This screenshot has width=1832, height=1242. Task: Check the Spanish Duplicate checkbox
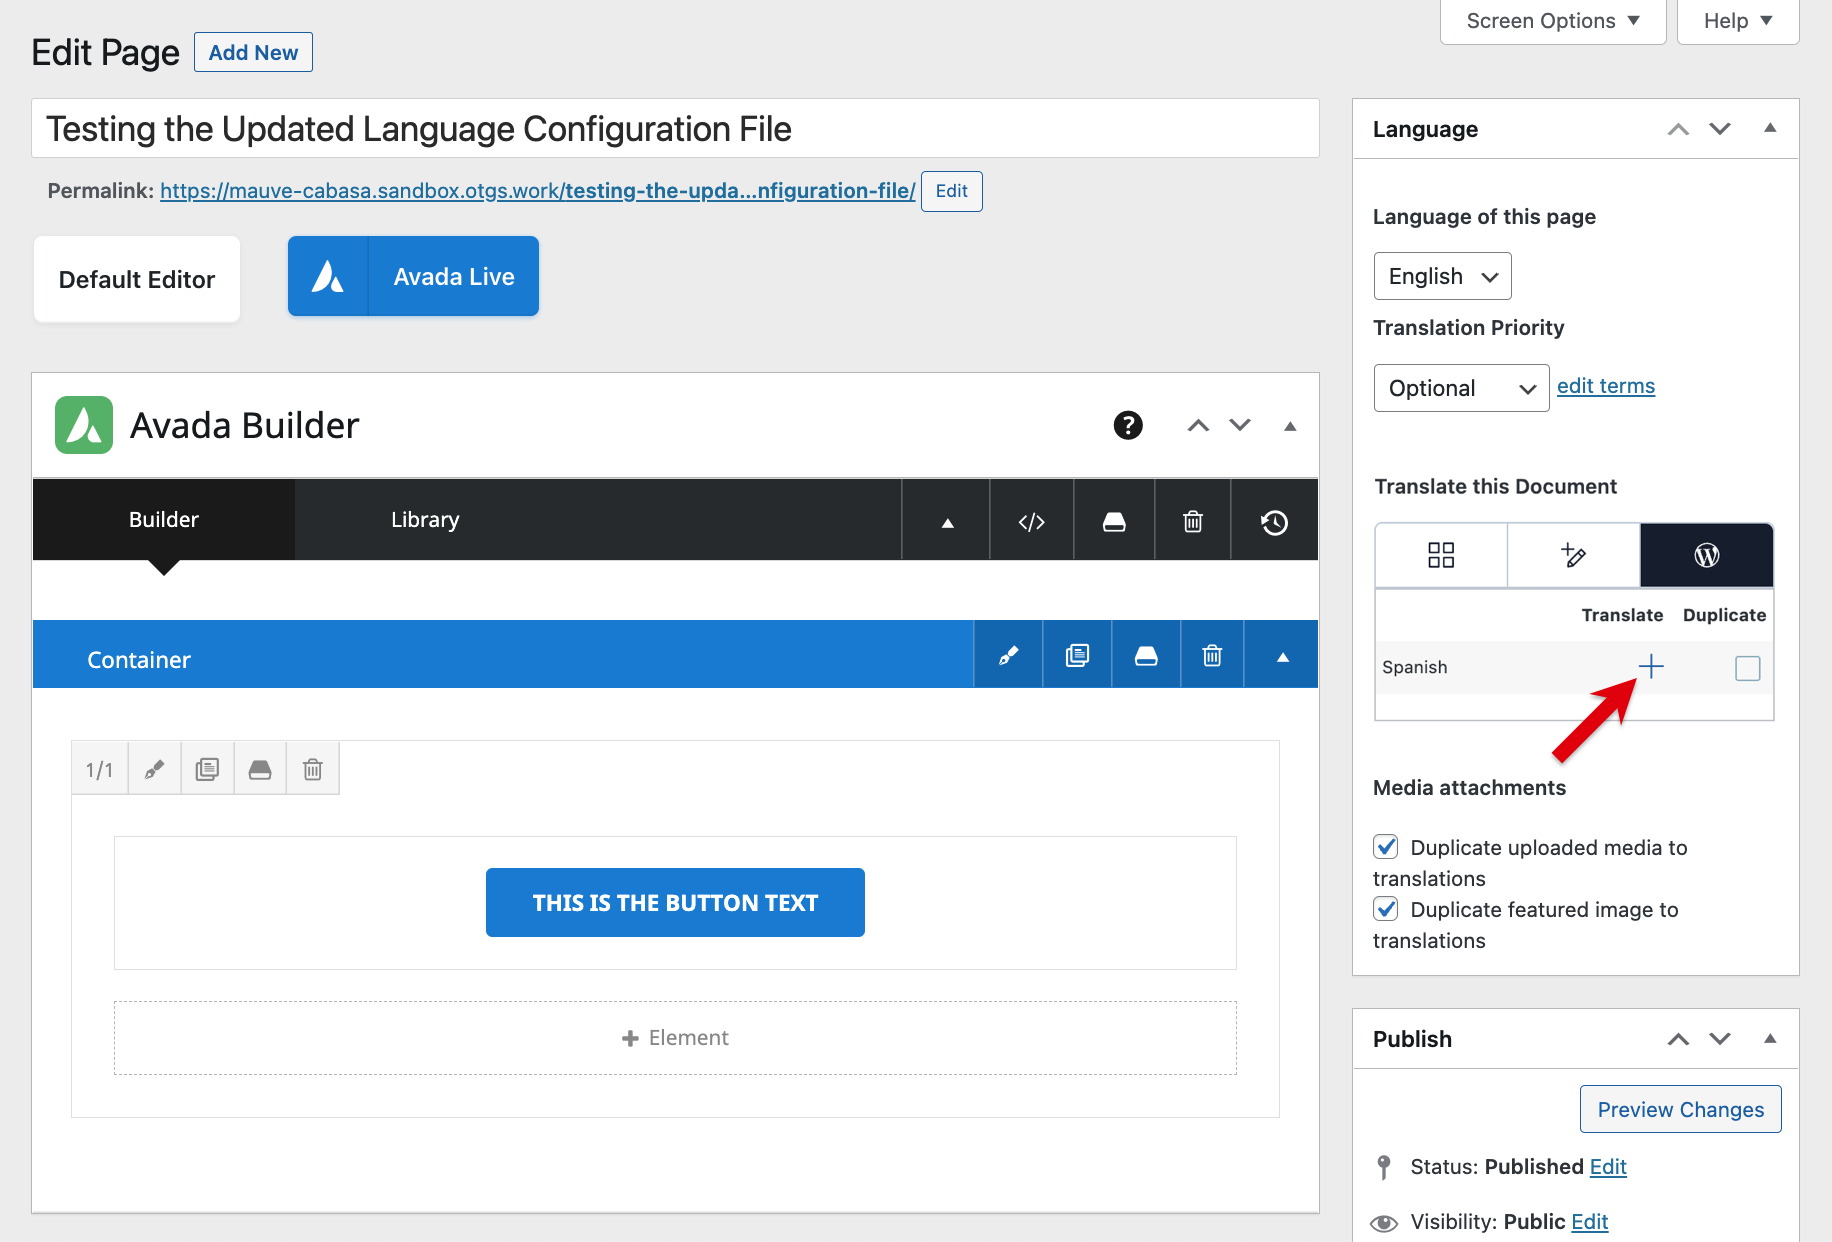[x=1747, y=668]
